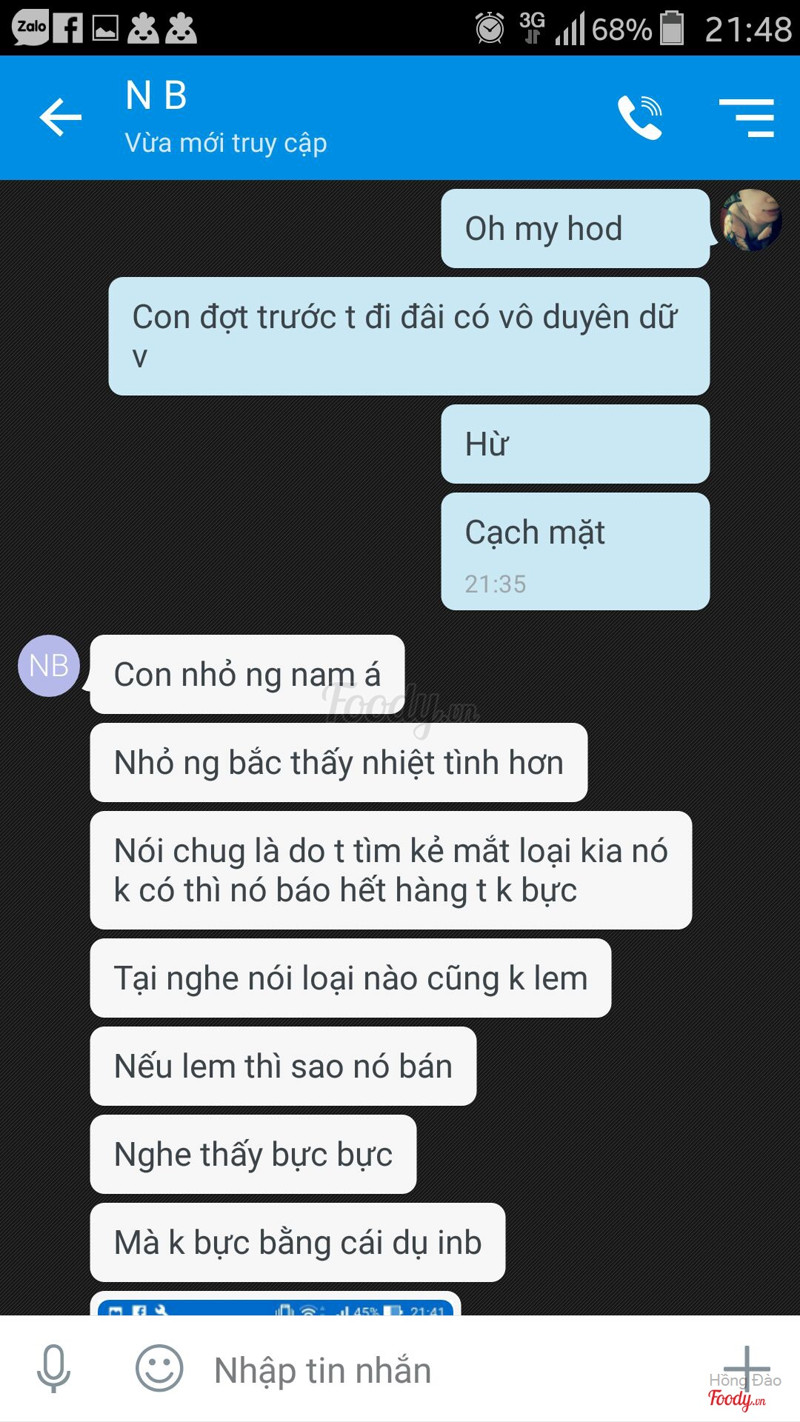The image size is (800, 1422).
Task: Open the chat options menu icon
Action: tap(746, 118)
